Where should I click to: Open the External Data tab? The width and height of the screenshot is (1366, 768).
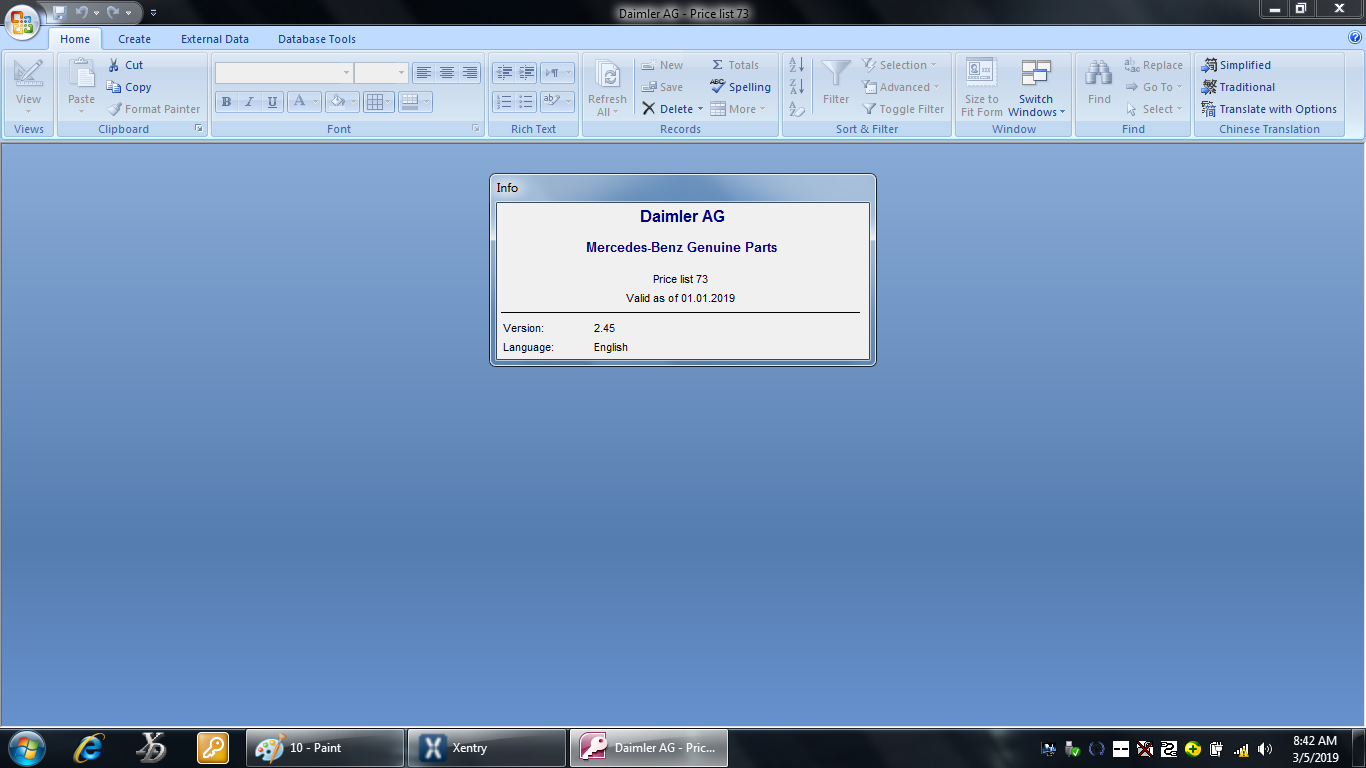click(x=215, y=39)
